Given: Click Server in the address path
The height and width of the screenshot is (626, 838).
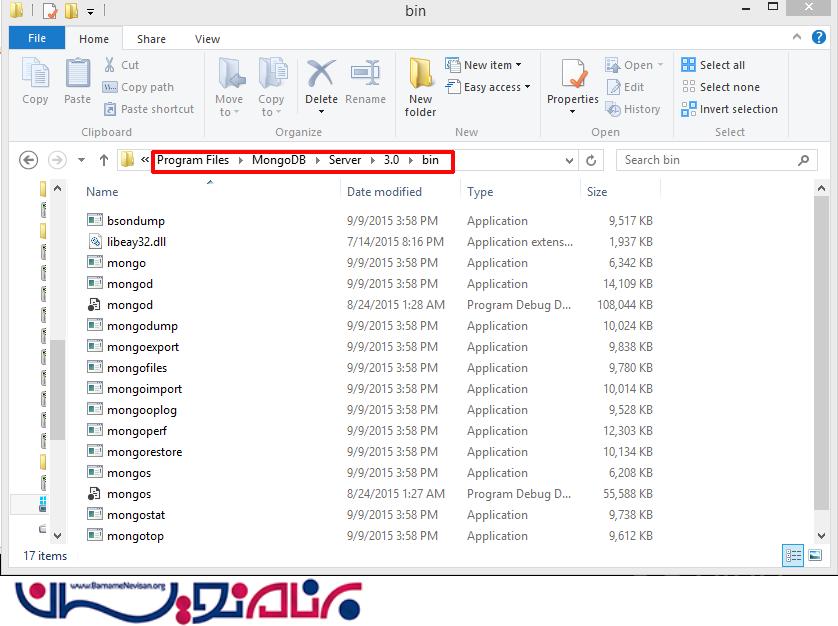Looking at the screenshot, I should 345,160.
